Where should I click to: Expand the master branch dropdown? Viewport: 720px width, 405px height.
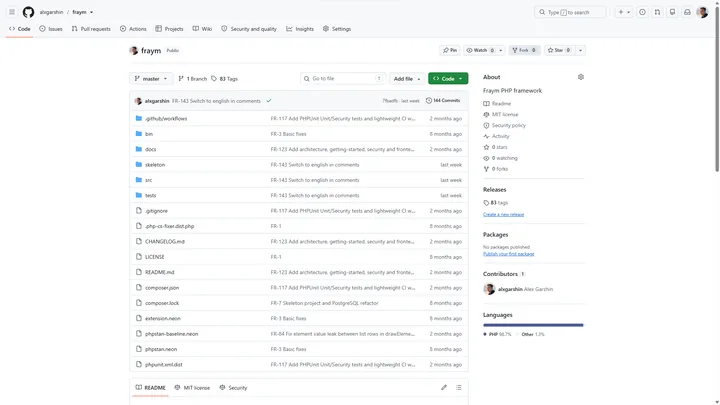(151, 79)
